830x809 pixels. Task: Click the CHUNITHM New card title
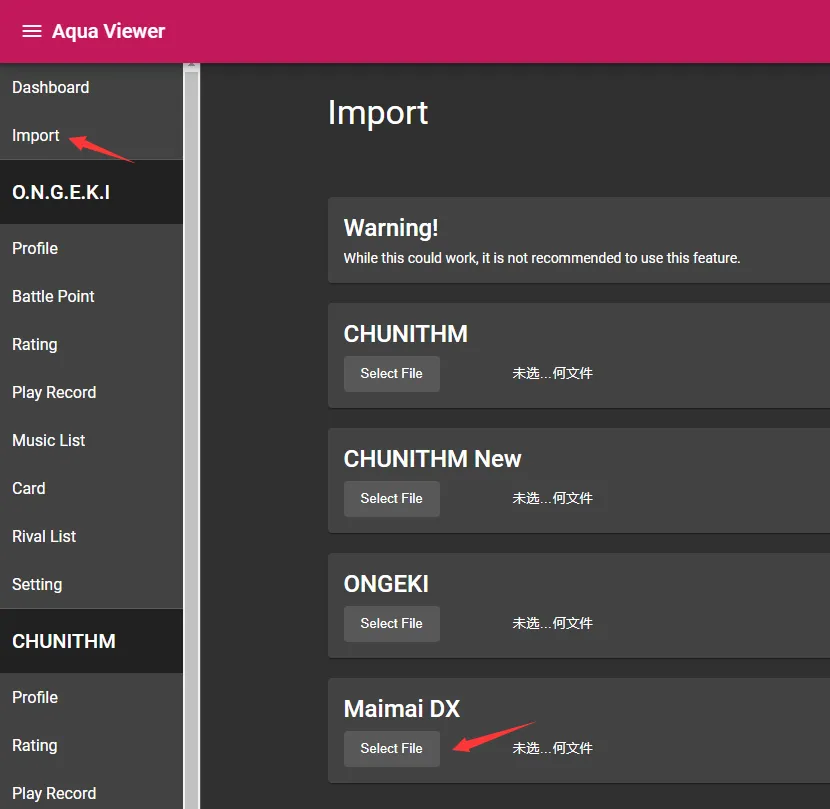(432, 459)
